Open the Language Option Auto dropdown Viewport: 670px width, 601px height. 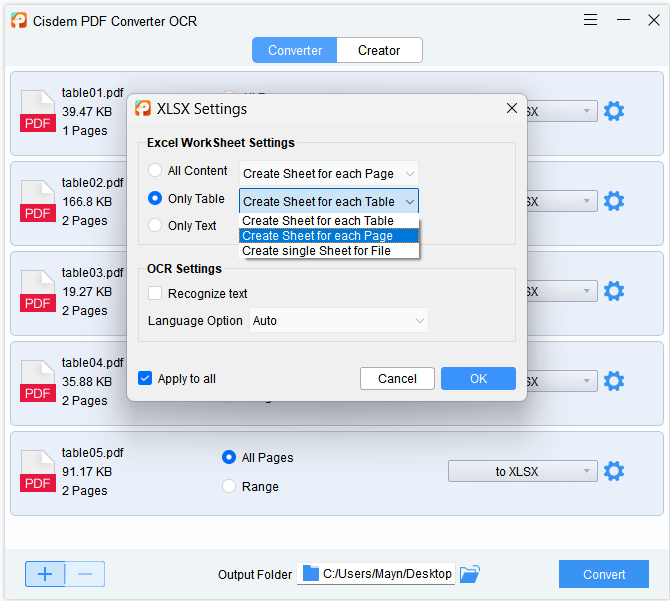point(339,320)
